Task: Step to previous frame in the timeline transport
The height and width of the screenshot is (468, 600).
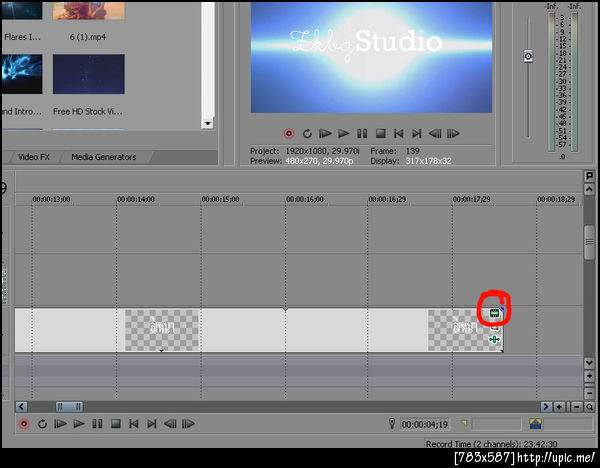Action: tap(170, 424)
